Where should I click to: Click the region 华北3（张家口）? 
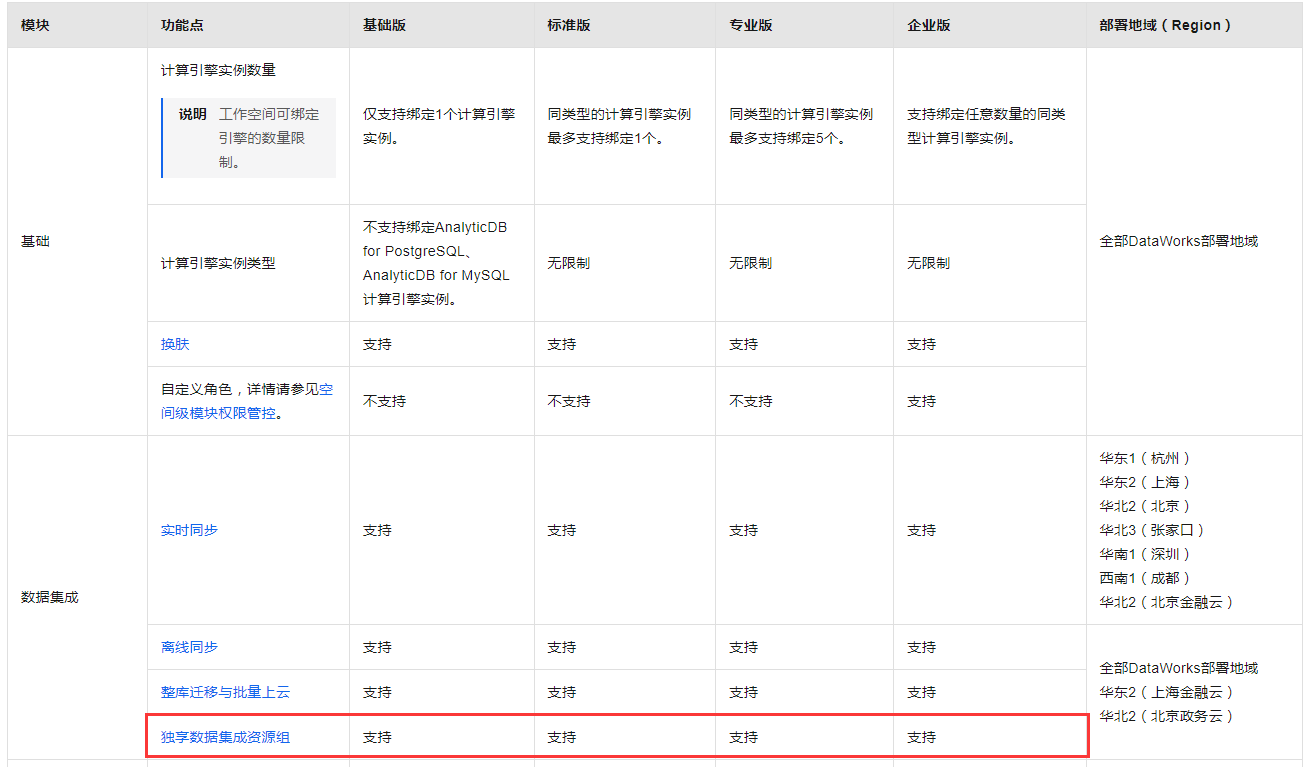(1152, 530)
